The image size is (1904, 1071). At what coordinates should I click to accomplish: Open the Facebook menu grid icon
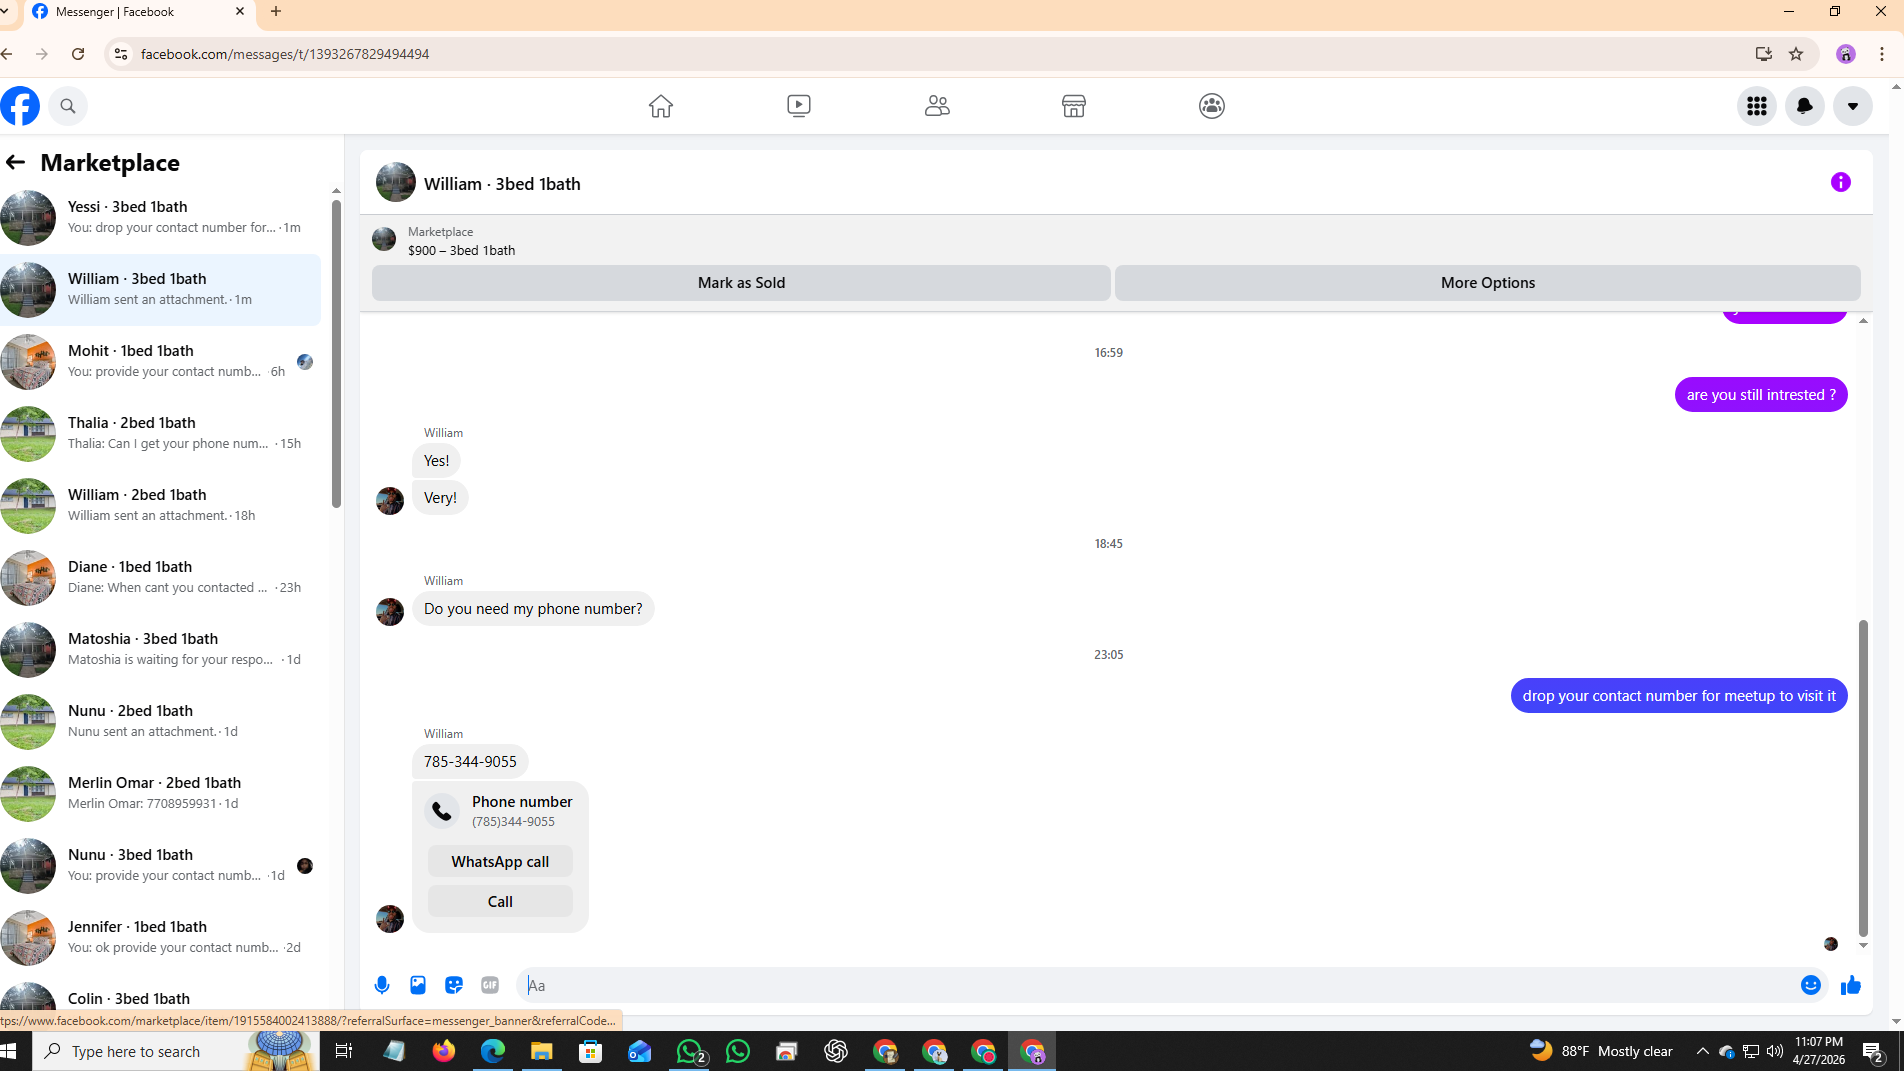click(1757, 106)
